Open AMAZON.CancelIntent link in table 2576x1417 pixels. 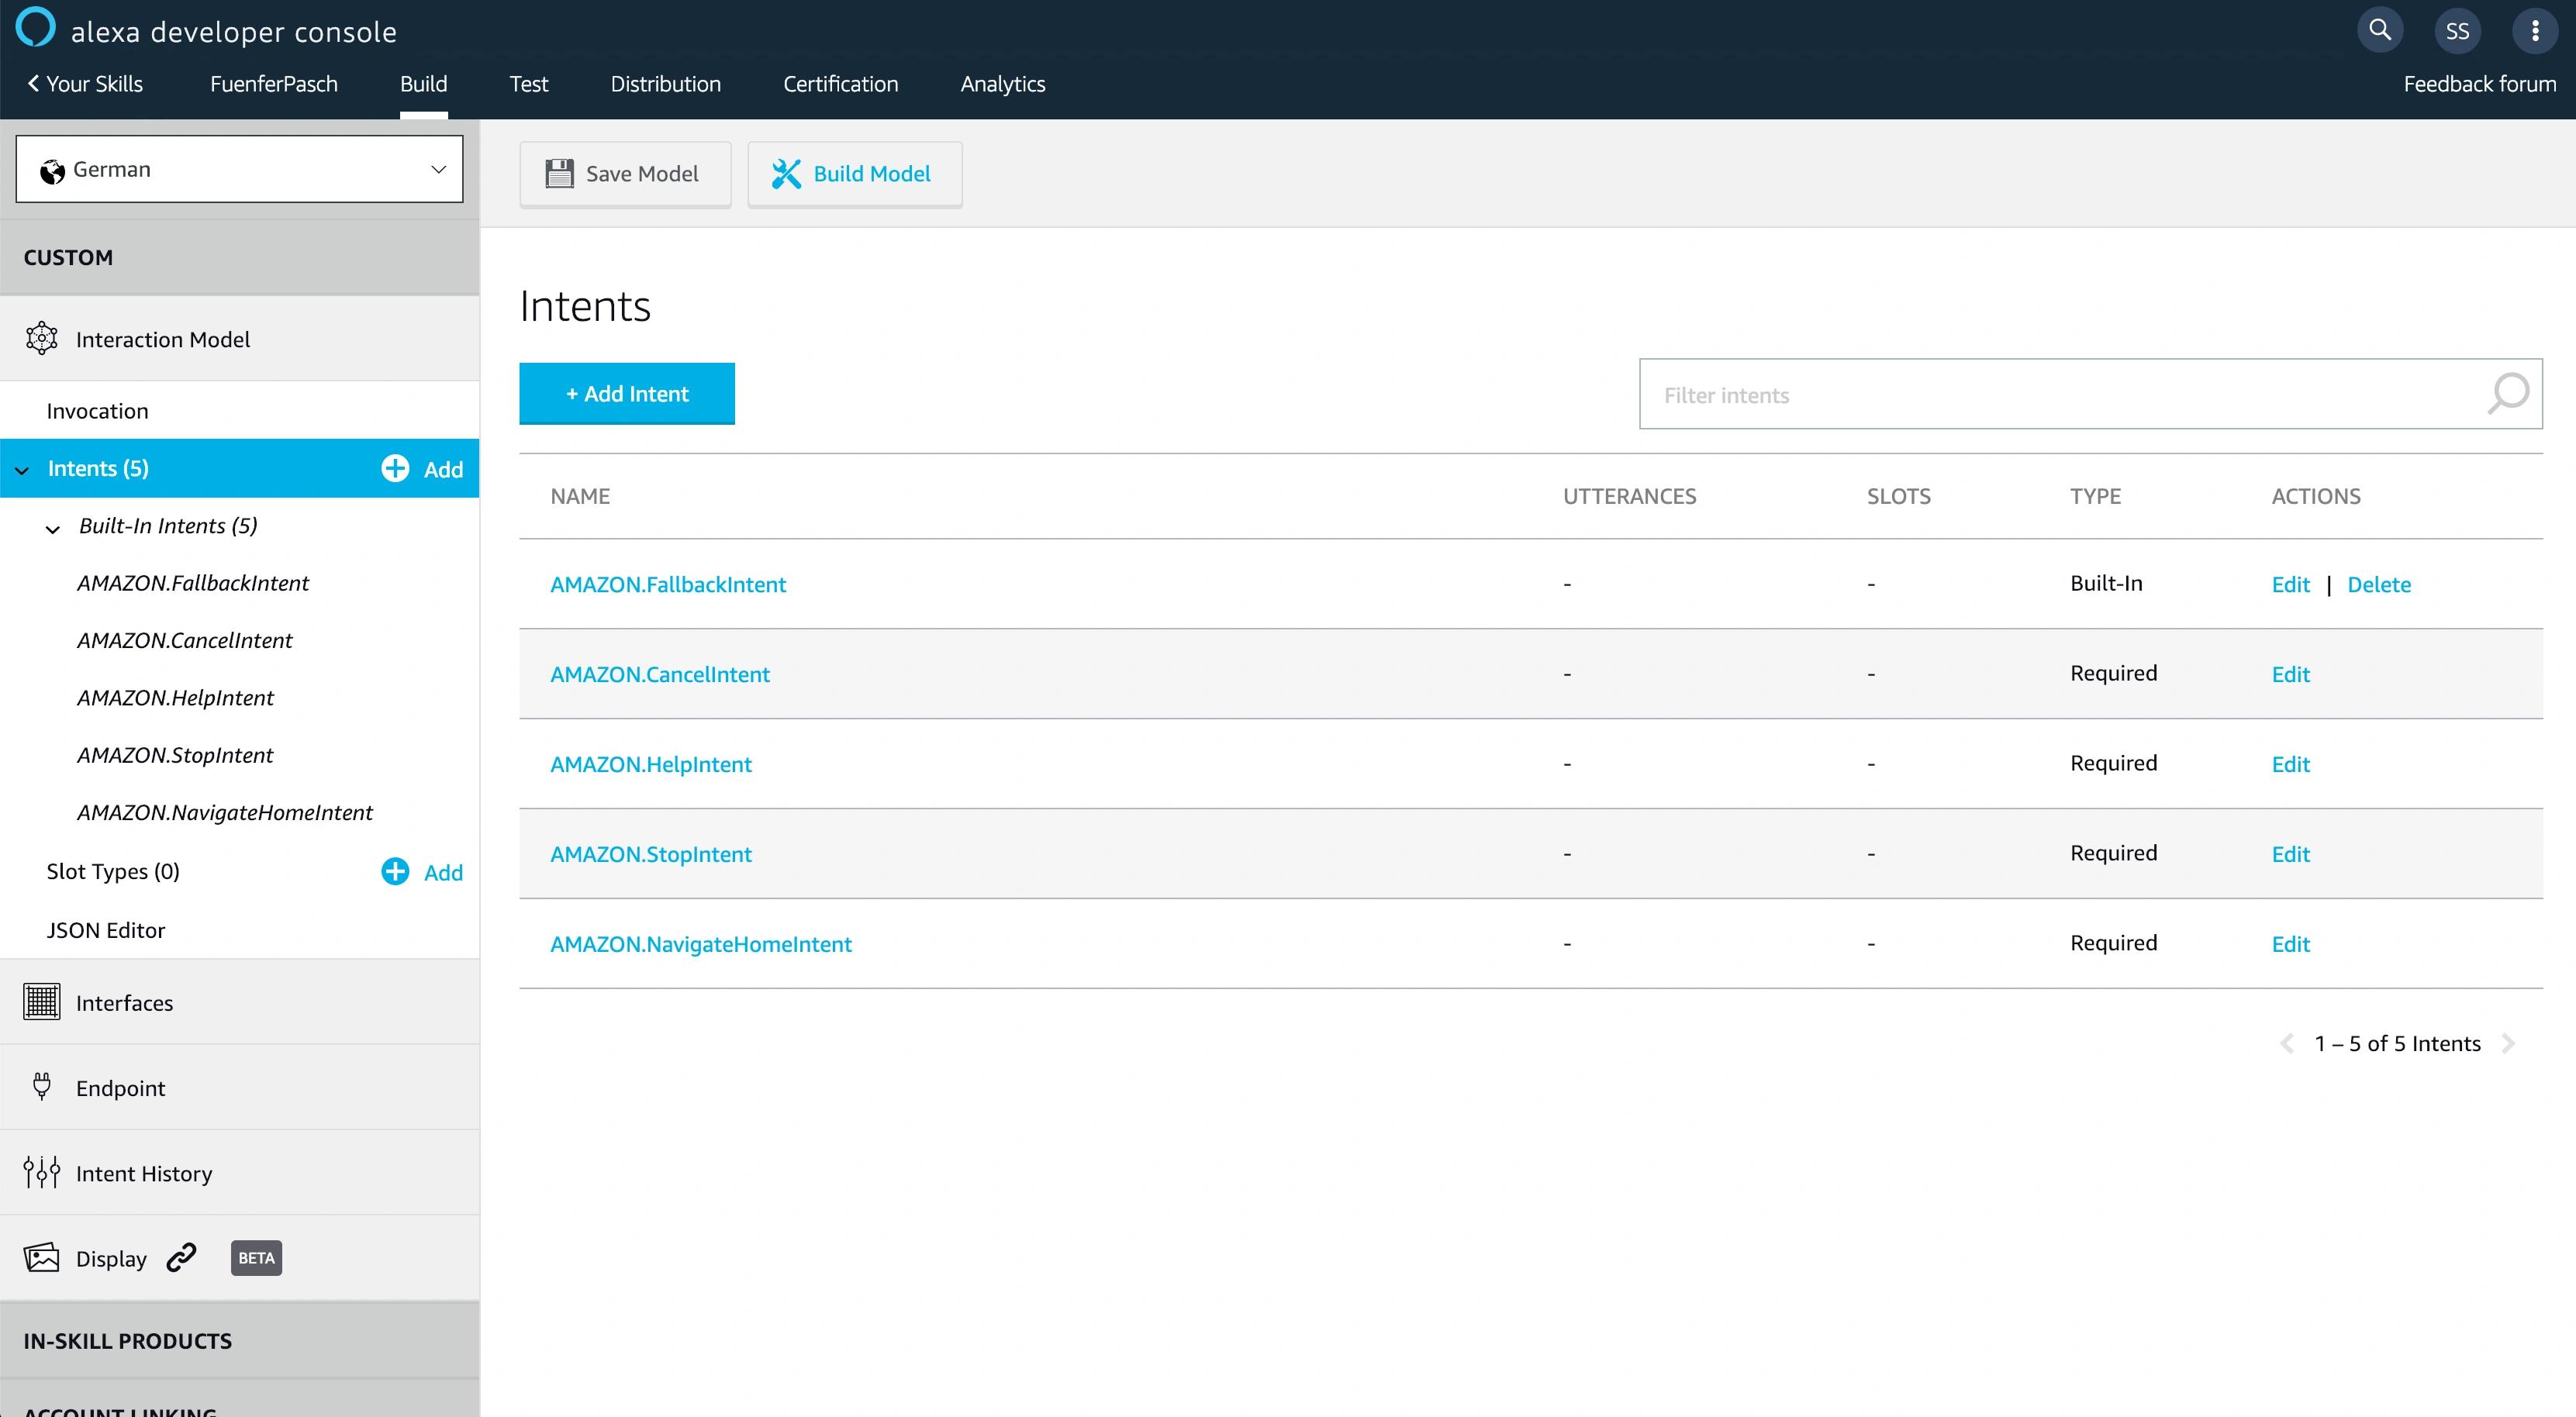(660, 674)
